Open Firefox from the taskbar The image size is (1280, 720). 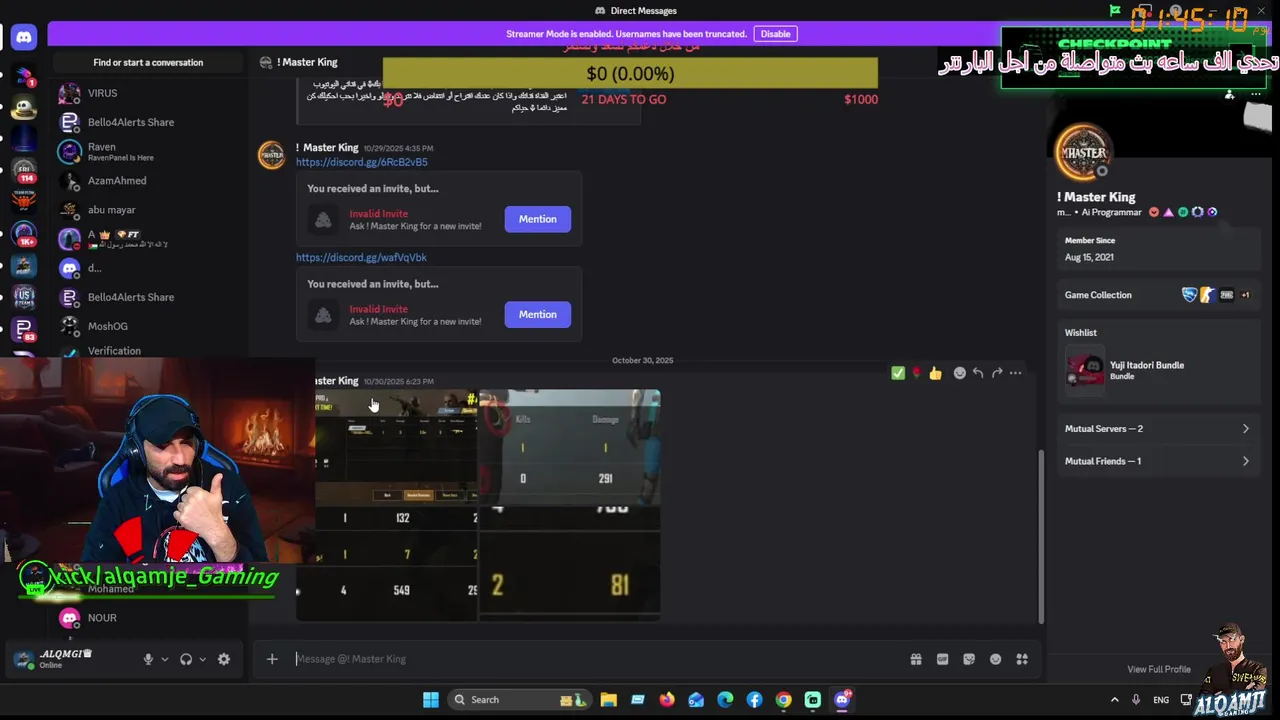point(667,700)
